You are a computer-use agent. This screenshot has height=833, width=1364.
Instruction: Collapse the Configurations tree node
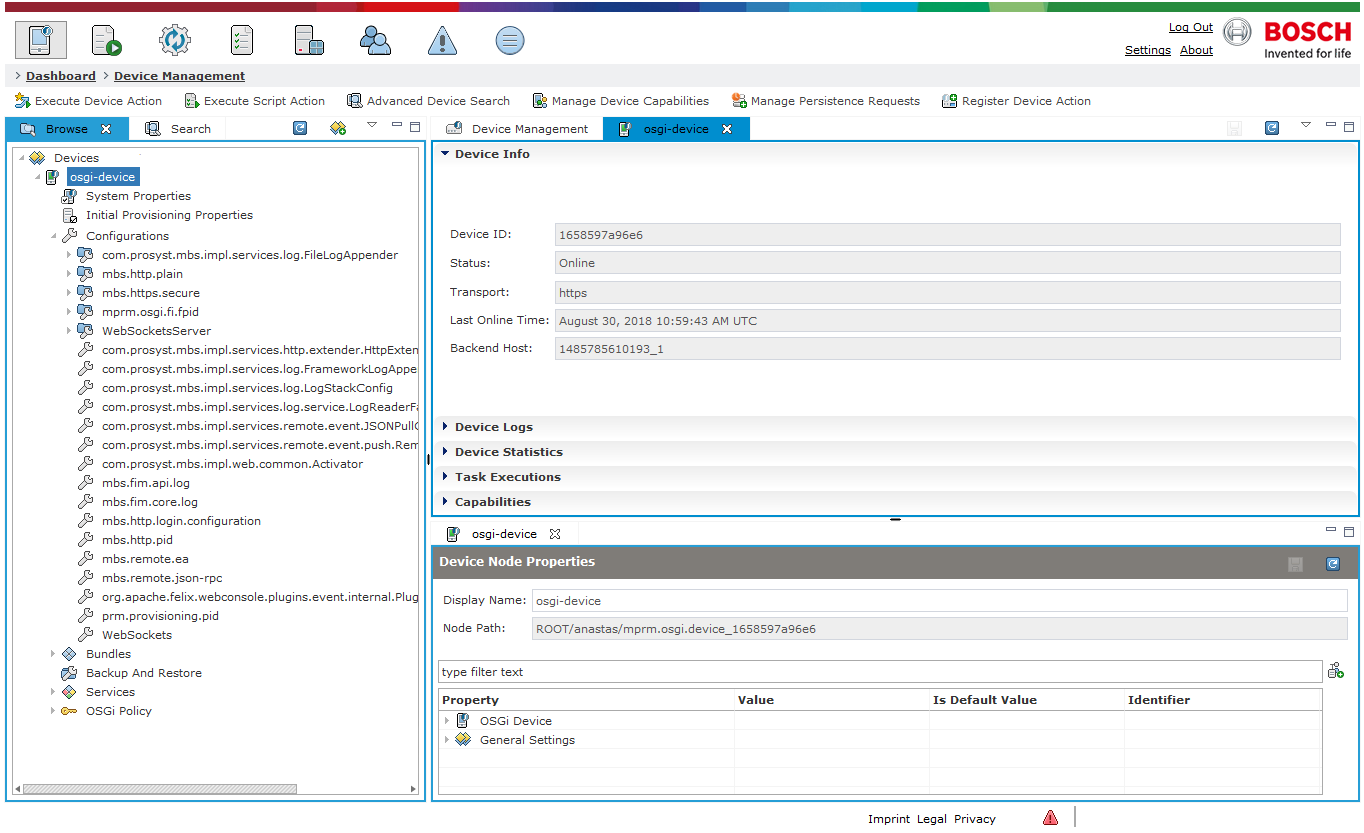click(53, 236)
